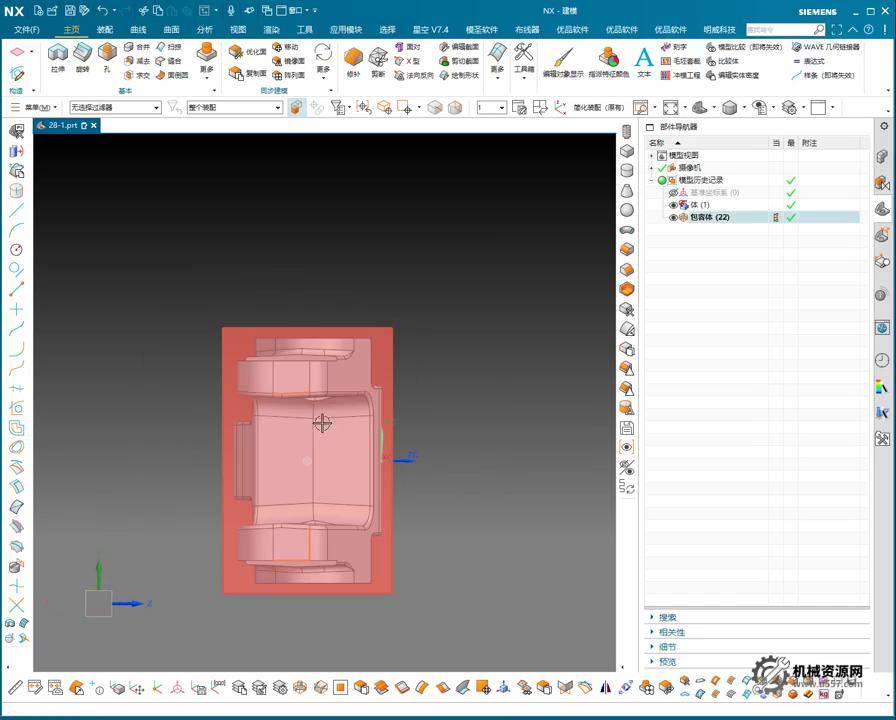
Task: Open the 文本 (Text) tool
Action: point(644,58)
